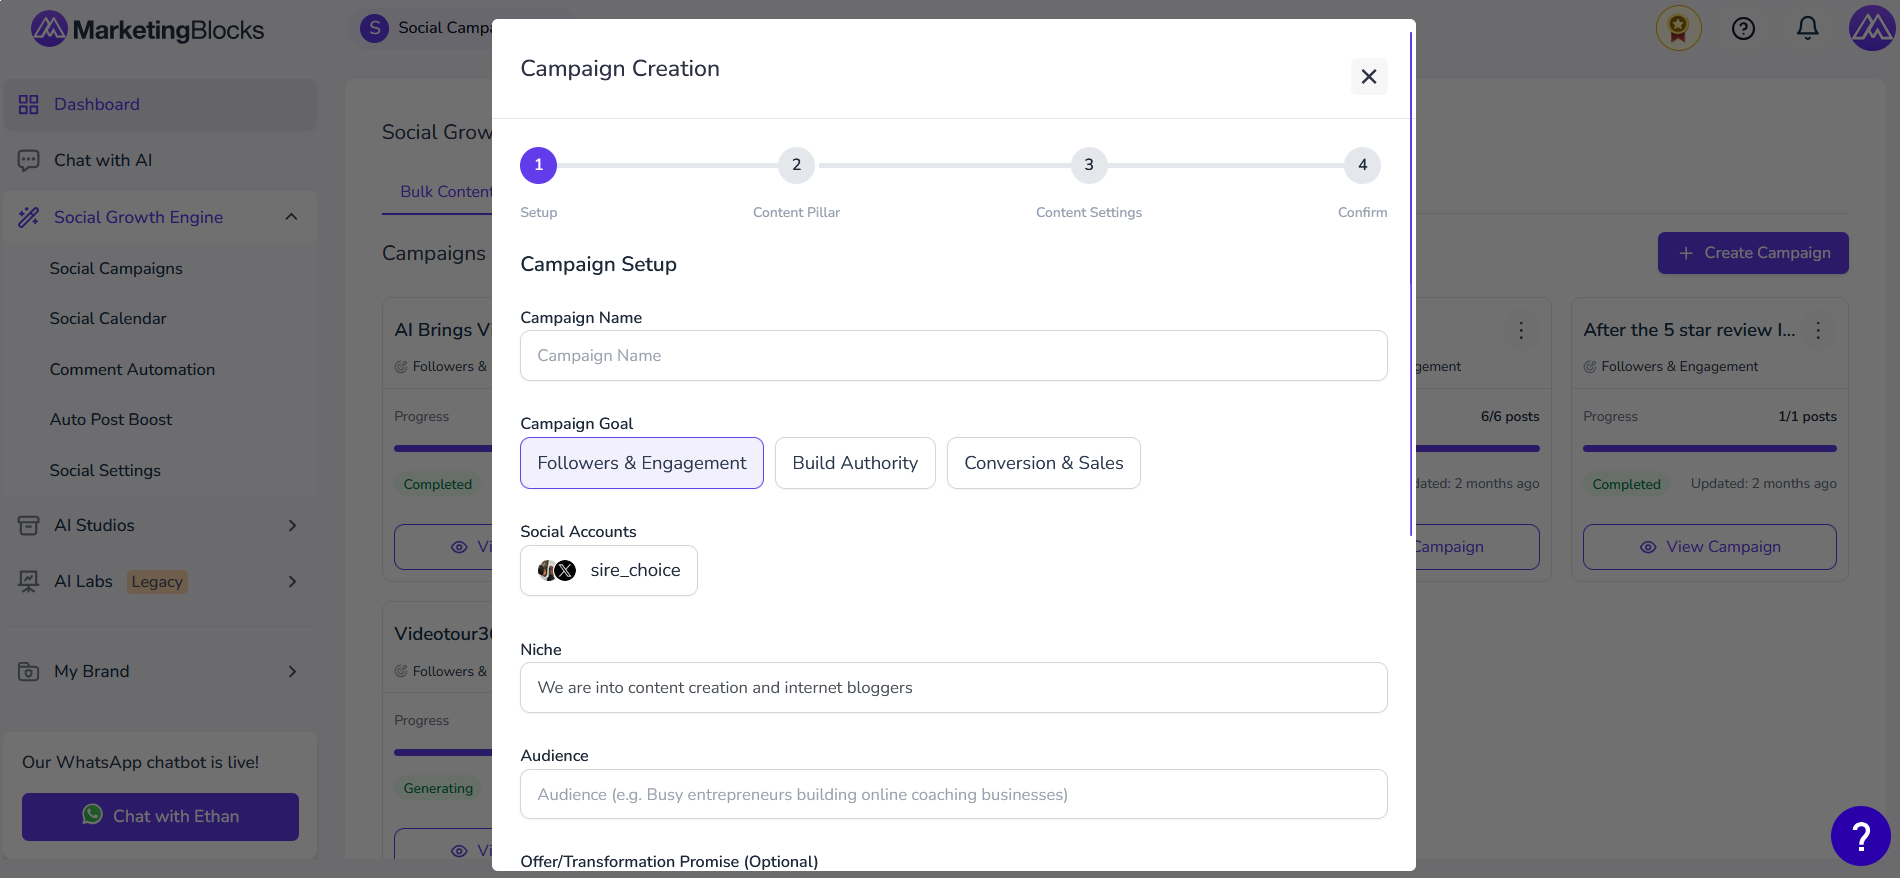1900x878 pixels.
Task: Open the floating help button at bottom right
Action: (1860, 835)
